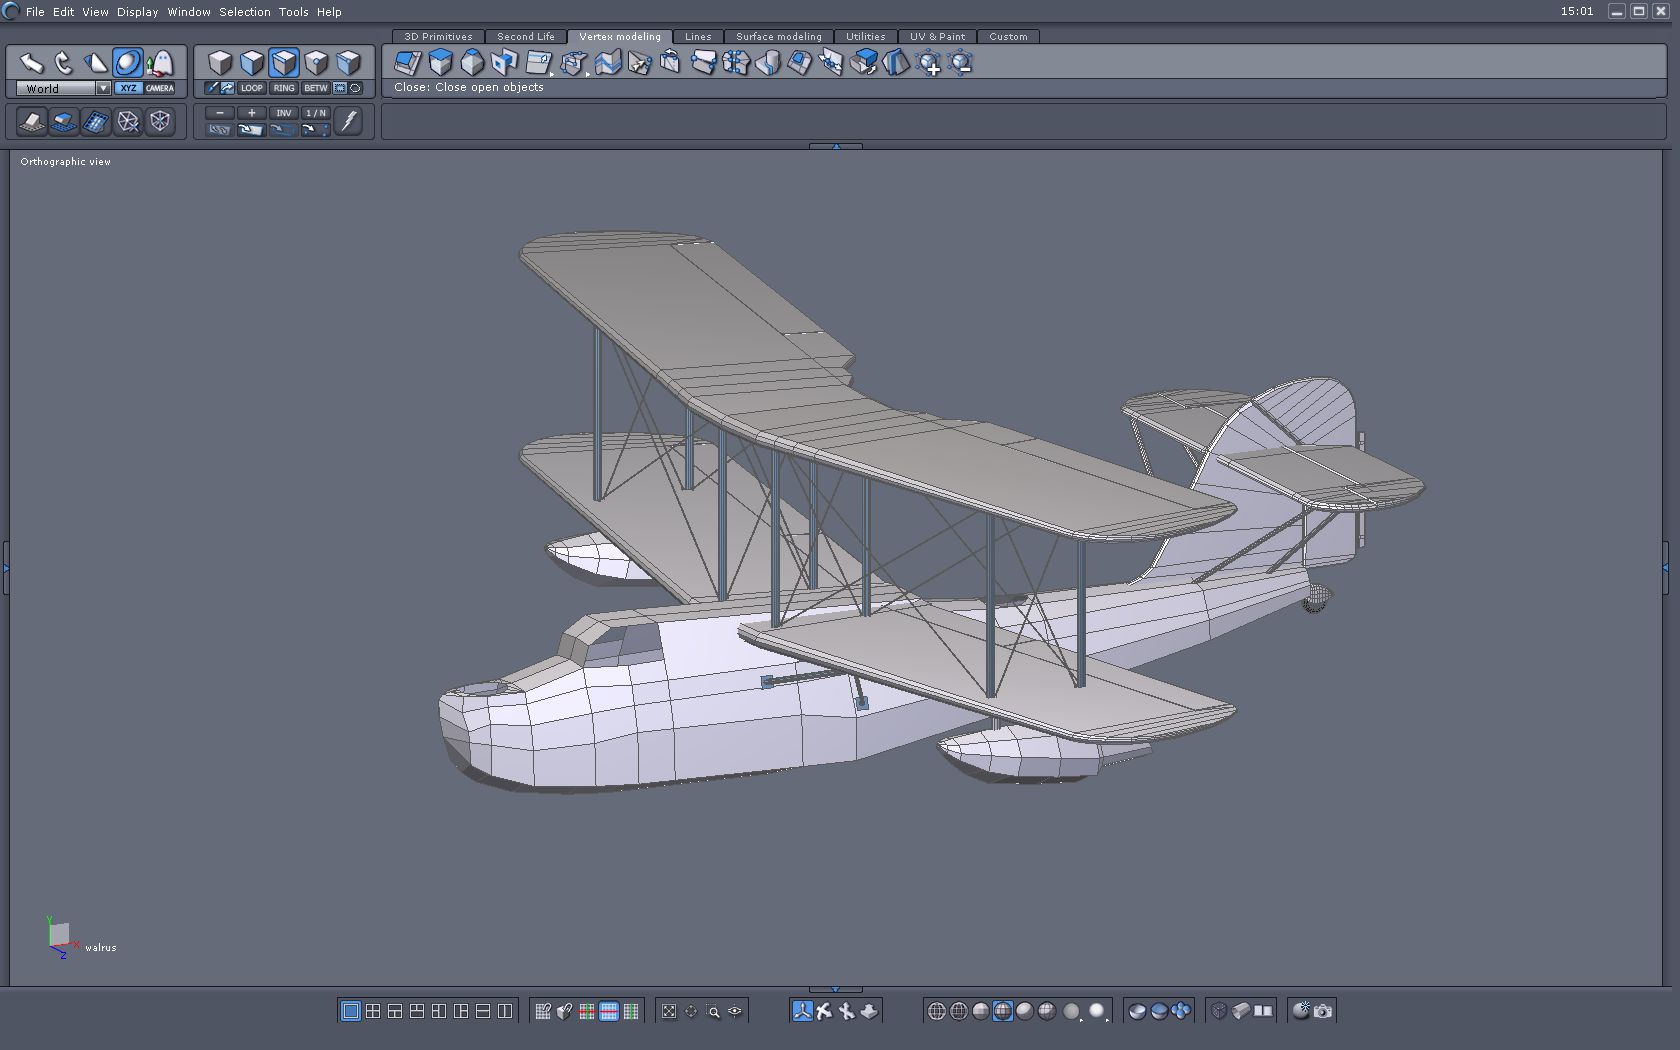This screenshot has height=1050, width=1680.
Task: Shrink selection with the minus button
Action: [x=220, y=113]
